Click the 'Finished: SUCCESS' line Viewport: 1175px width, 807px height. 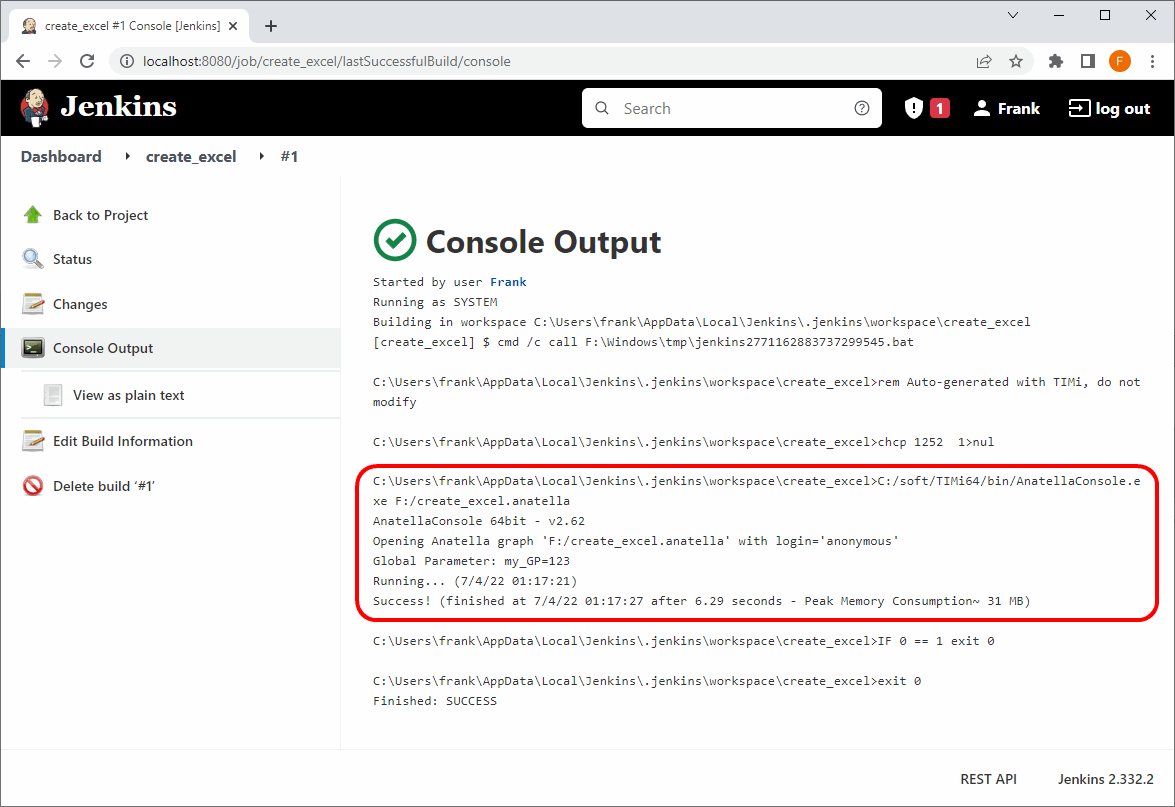[435, 701]
